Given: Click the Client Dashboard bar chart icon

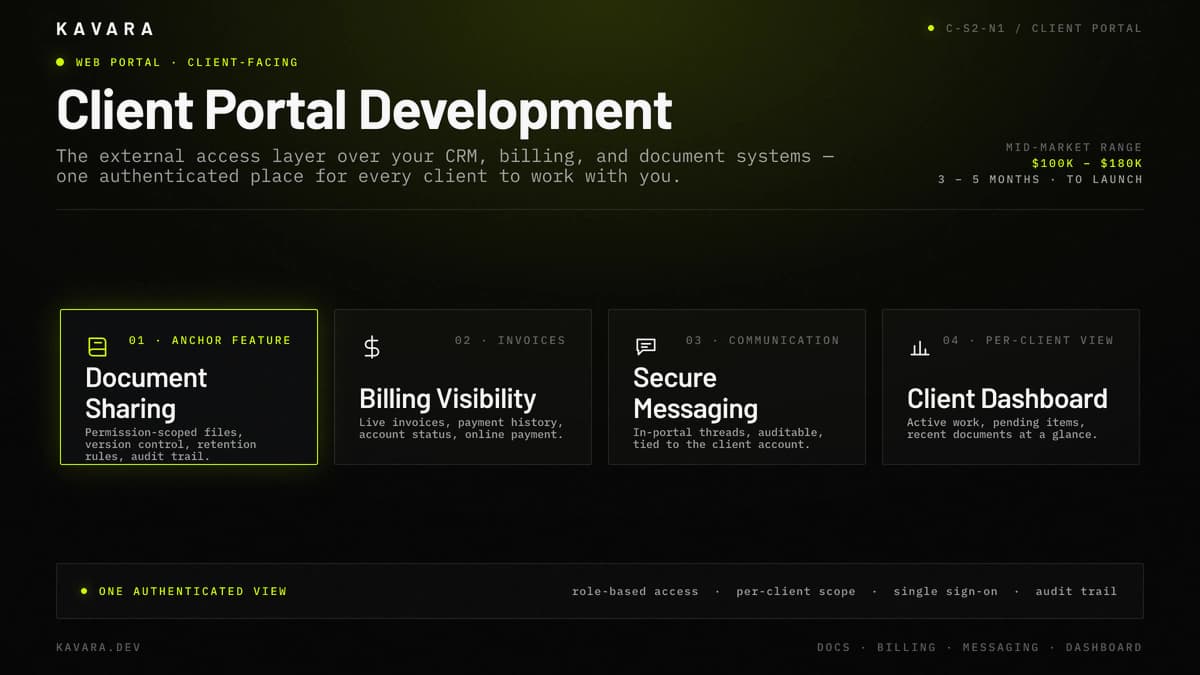Looking at the screenshot, I should (x=919, y=347).
